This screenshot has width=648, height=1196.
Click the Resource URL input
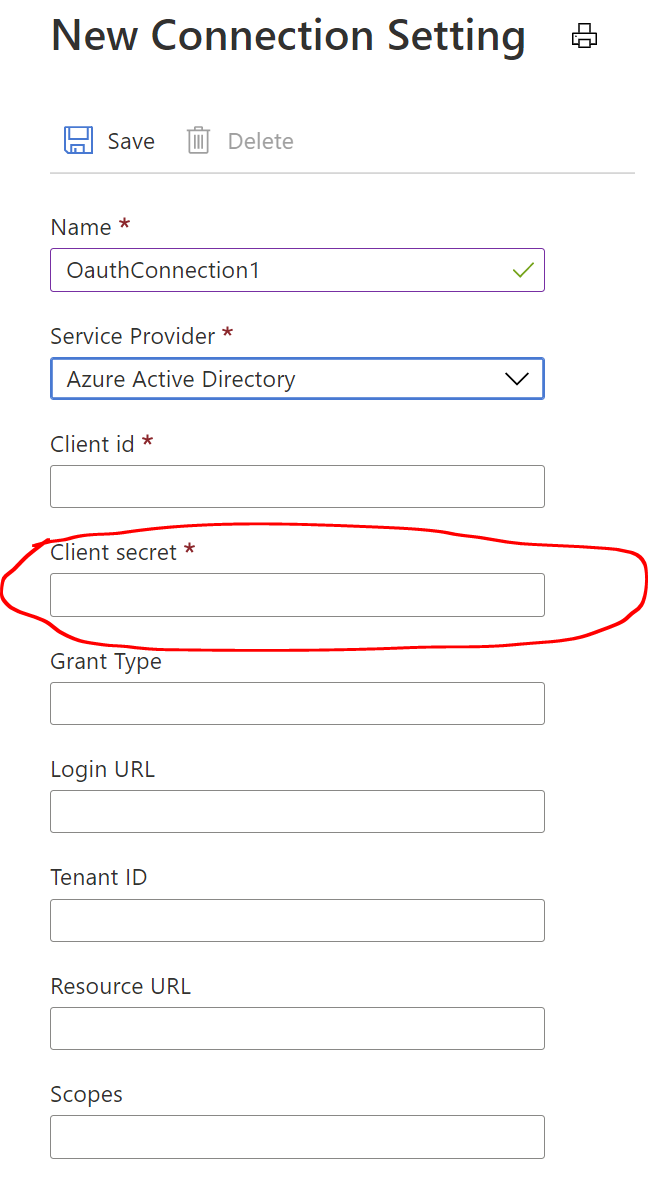click(297, 1028)
